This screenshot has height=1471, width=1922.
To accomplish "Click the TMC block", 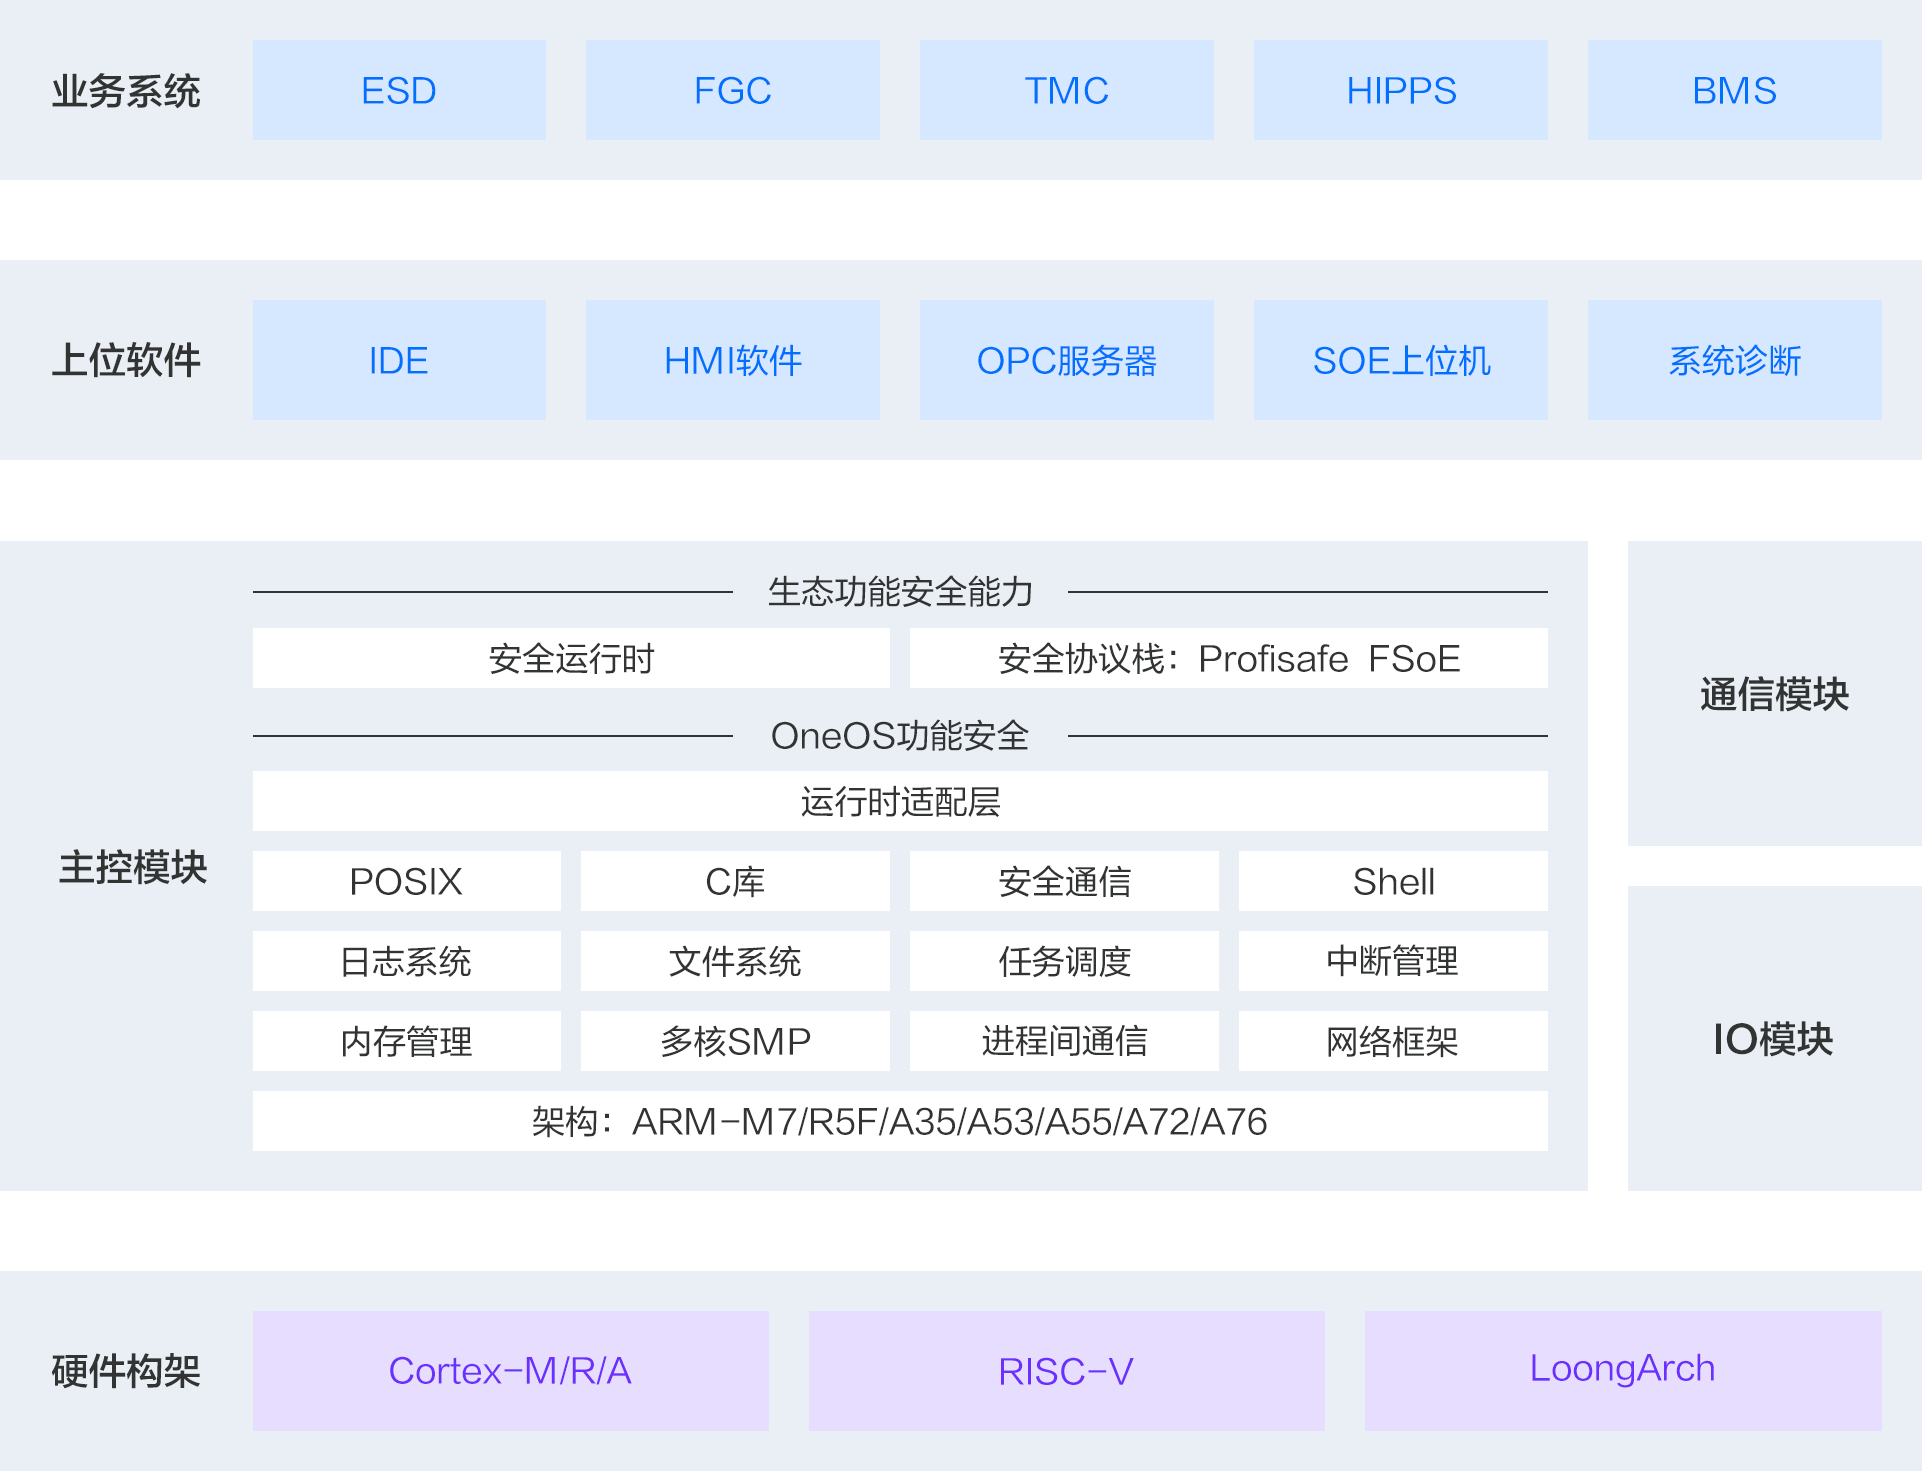I will click(x=1066, y=90).
